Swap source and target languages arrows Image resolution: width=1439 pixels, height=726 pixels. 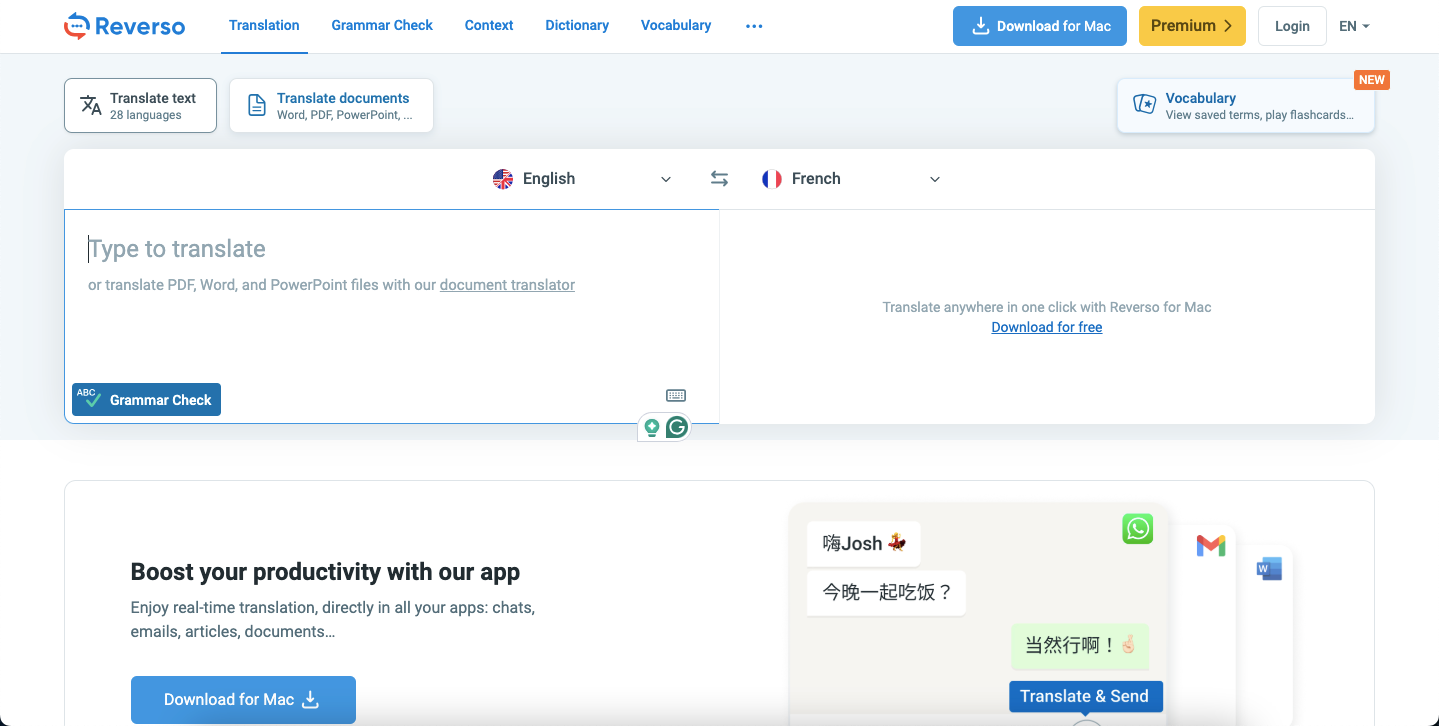(719, 179)
